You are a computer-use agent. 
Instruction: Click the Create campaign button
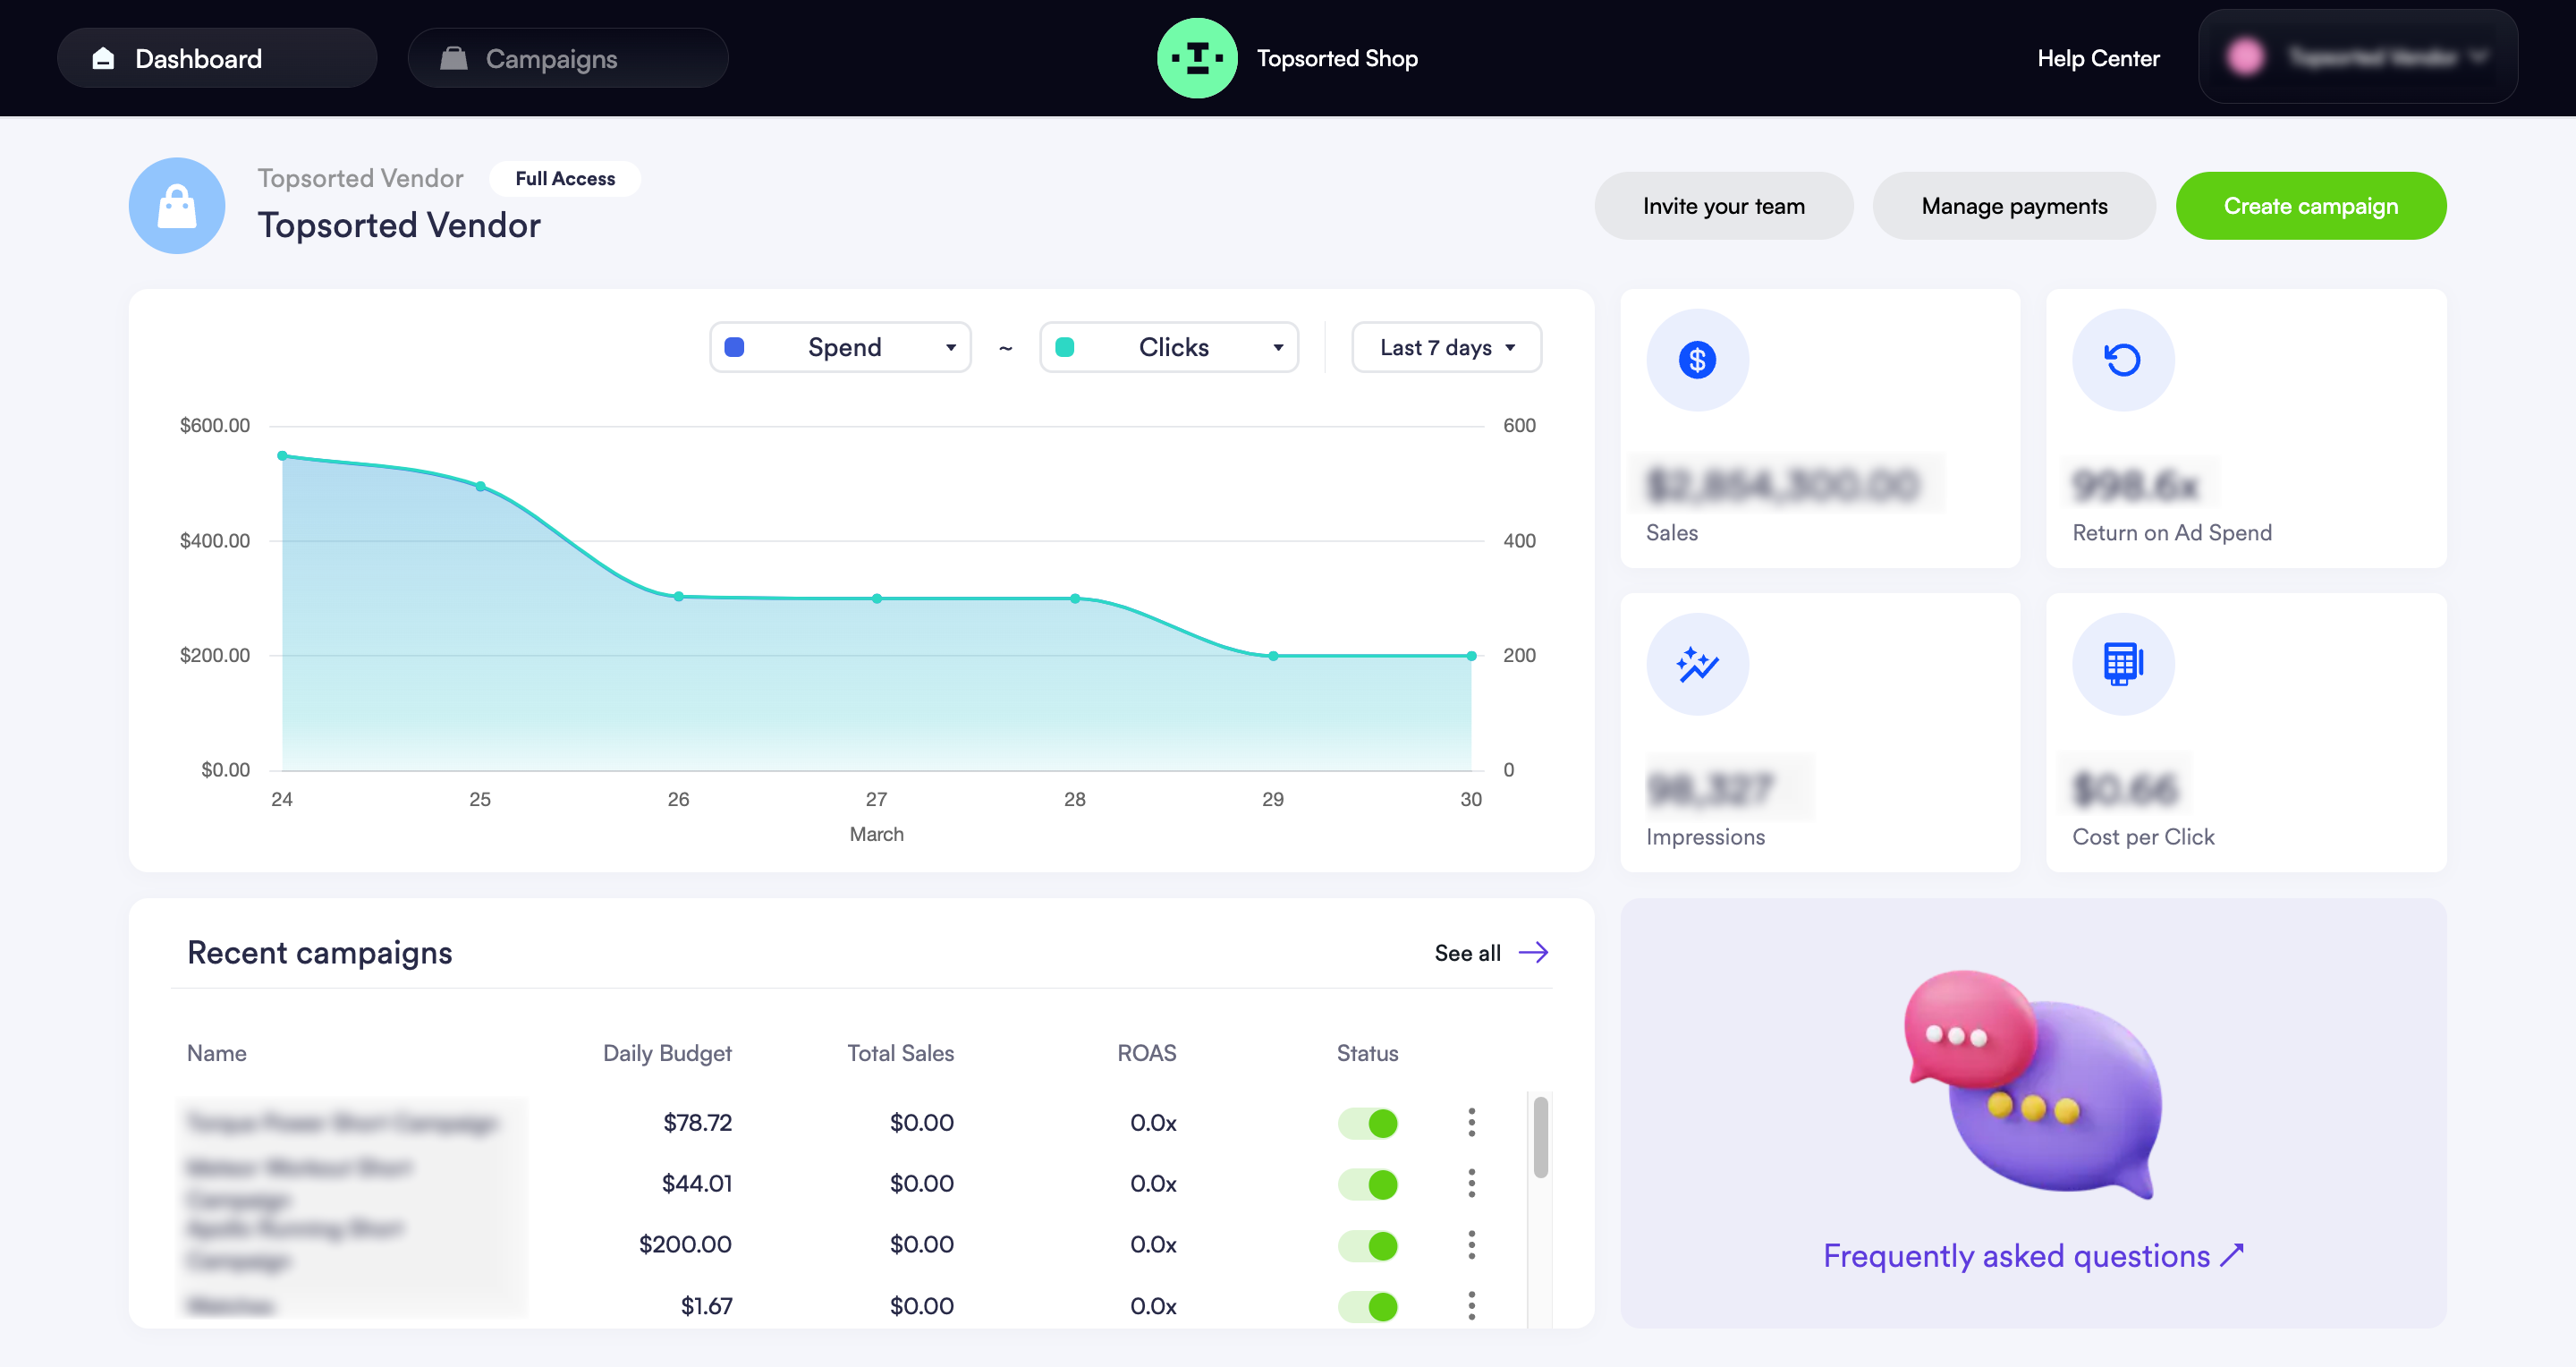pos(2310,206)
